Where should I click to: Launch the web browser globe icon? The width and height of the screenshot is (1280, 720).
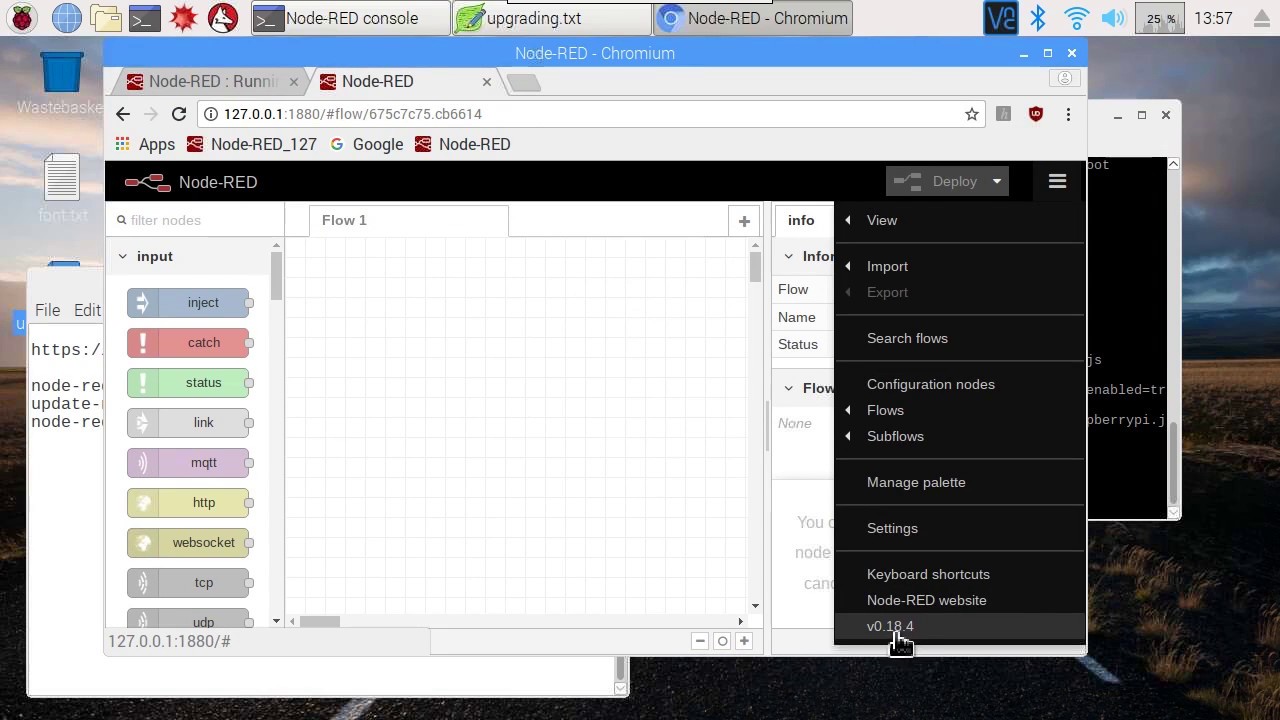coord(66,18)
